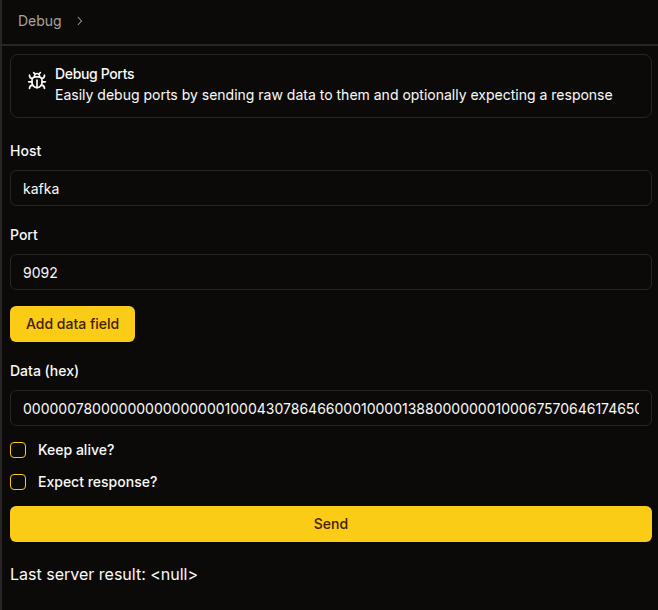
Task: Tick the Expect response checkbox
Action: (x=18, y=482)
